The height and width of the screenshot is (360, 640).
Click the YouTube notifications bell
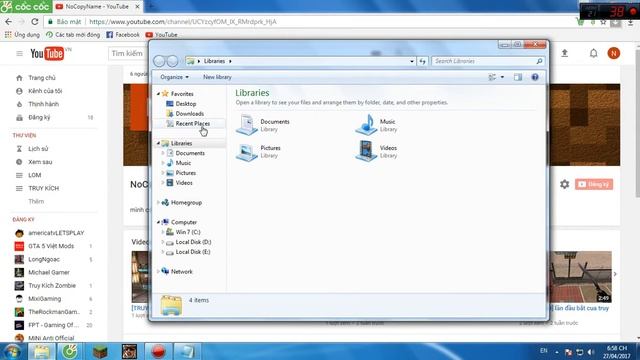tap(593, 53)
